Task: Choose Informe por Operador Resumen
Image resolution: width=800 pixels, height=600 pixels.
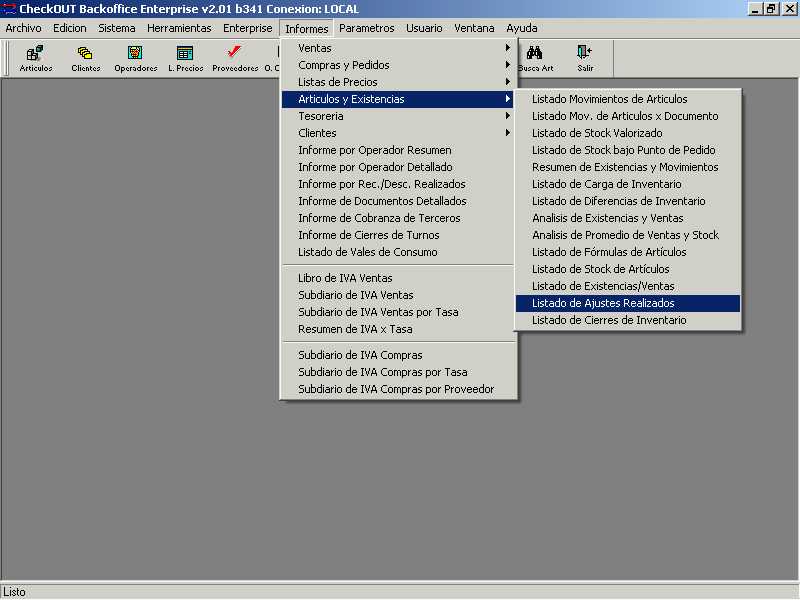Action: pyautogui.click(x=397, y=150)
